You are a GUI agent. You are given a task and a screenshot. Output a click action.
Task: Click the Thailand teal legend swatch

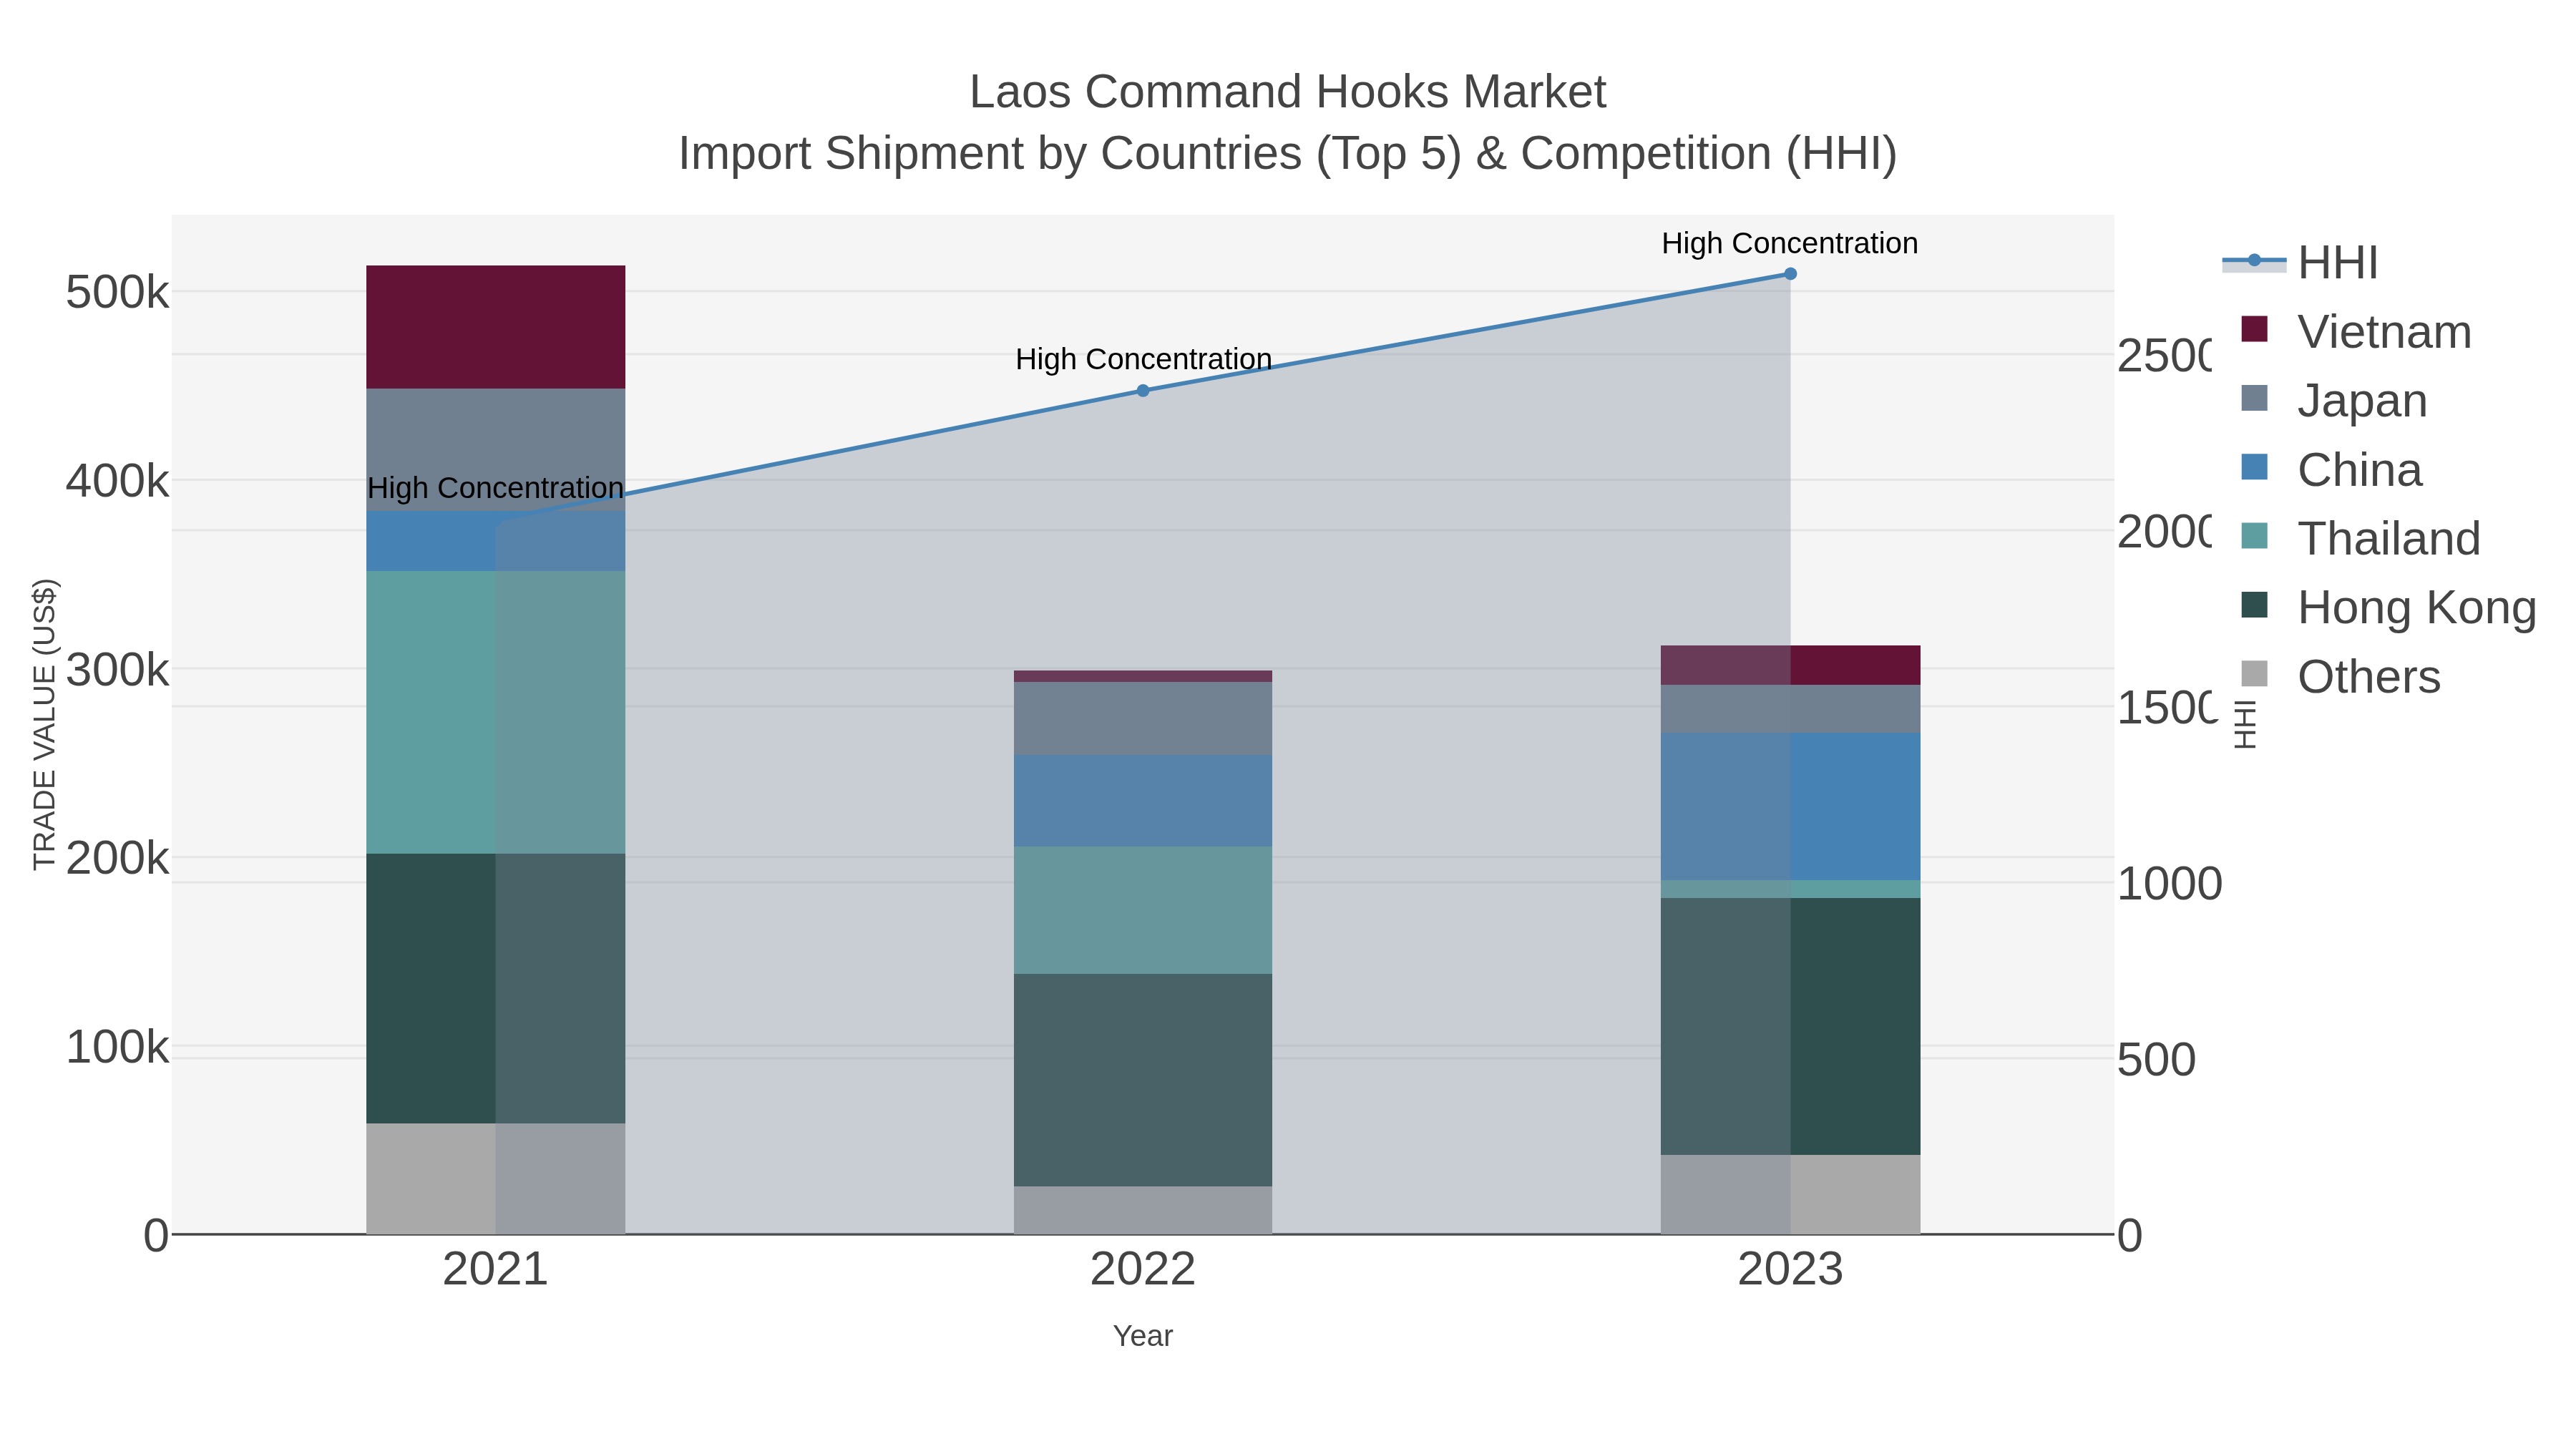(2255, 536)
